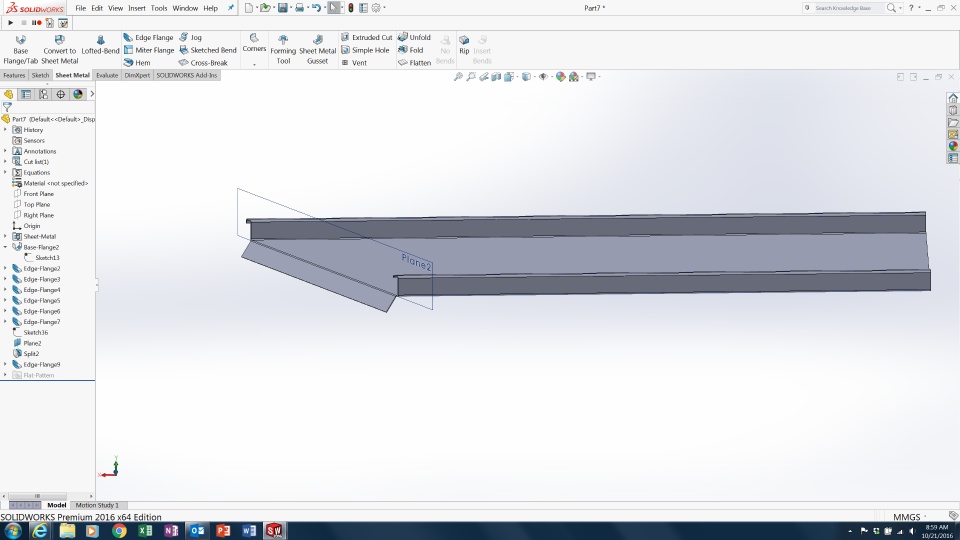Screen dimensions: 960x540
Task: Expand the Sheet-Metal tree node
Action: click(x=6, y=236)
